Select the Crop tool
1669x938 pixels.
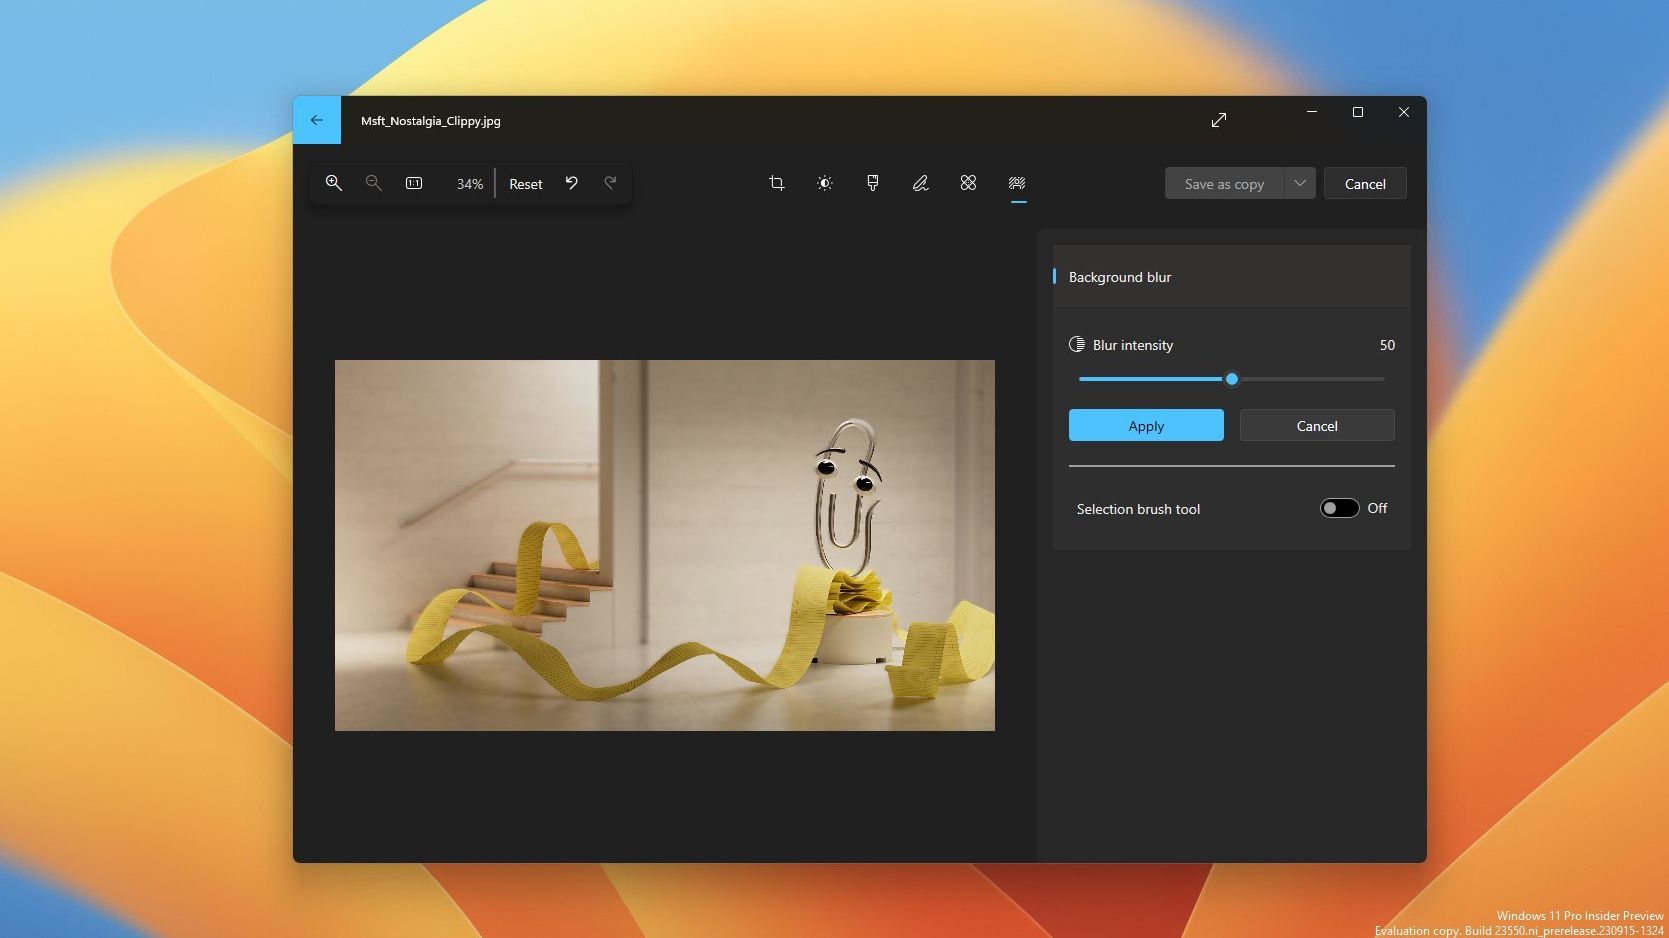point(776,183)
